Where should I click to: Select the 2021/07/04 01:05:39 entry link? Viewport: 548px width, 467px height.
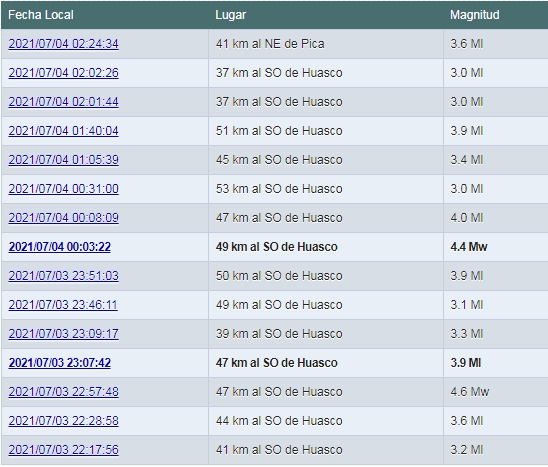[x=63, y=160]
